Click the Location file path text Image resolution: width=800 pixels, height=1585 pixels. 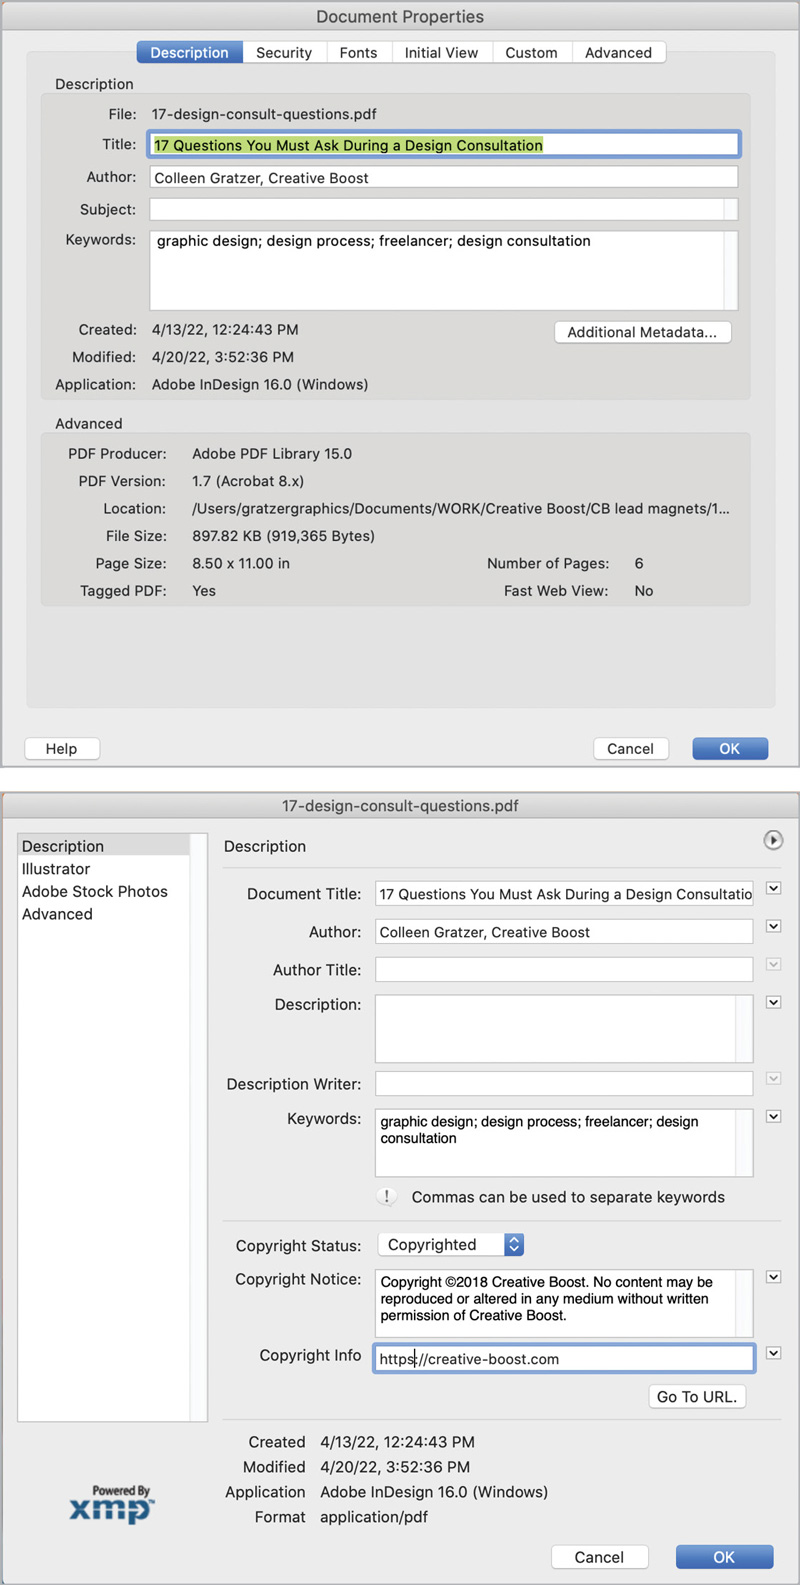461,508
